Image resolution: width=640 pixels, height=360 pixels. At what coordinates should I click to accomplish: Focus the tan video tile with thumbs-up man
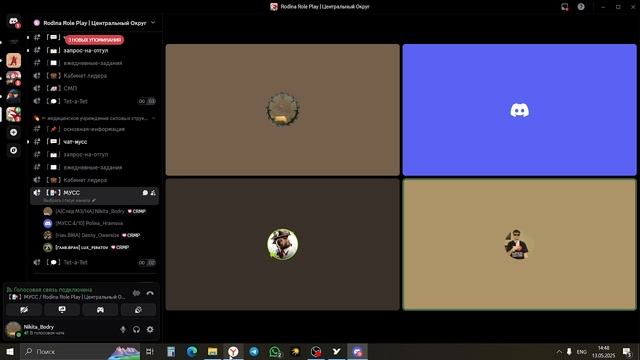click(x=519, y=244)
